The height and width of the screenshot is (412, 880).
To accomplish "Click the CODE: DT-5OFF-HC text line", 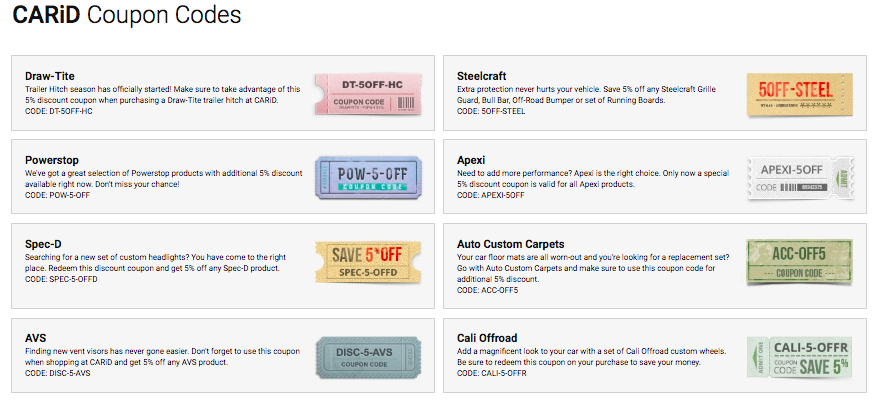I will click(59, 111).
